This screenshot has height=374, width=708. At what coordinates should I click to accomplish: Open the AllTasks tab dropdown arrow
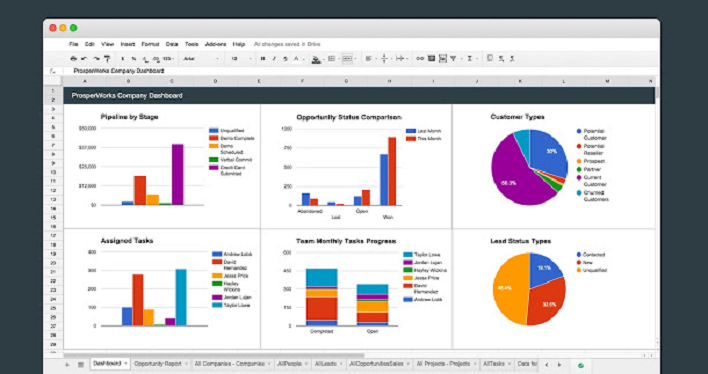pyautogui.click(x=510, y=364)
